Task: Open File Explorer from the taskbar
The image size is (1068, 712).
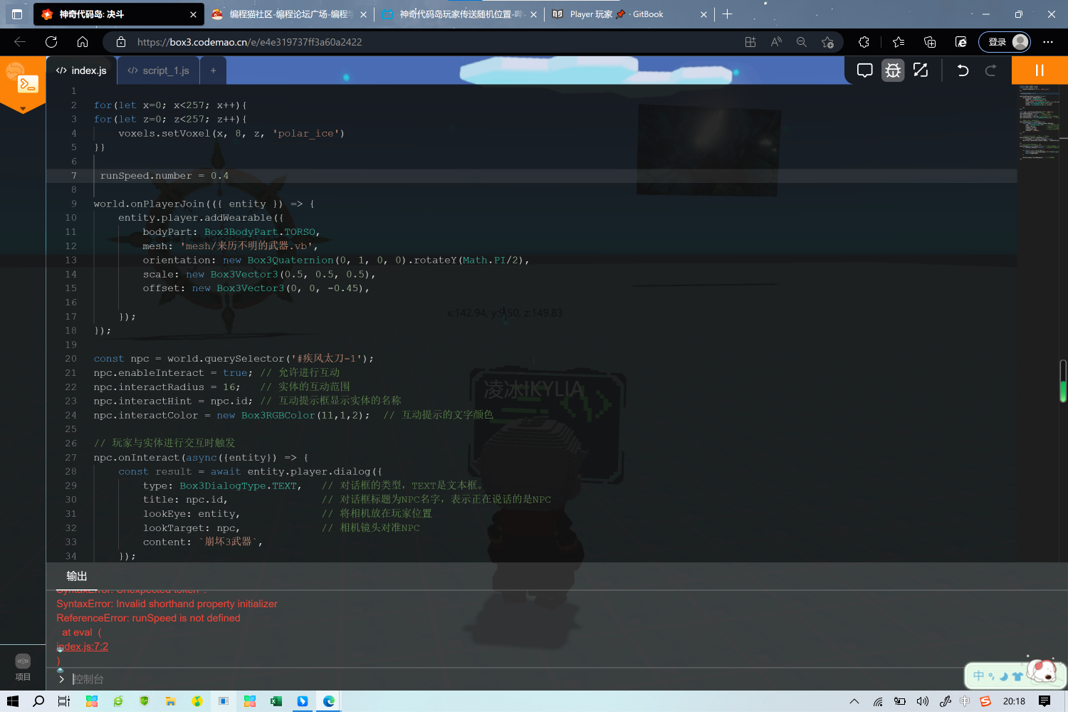Action: click(x=170, y=701)
